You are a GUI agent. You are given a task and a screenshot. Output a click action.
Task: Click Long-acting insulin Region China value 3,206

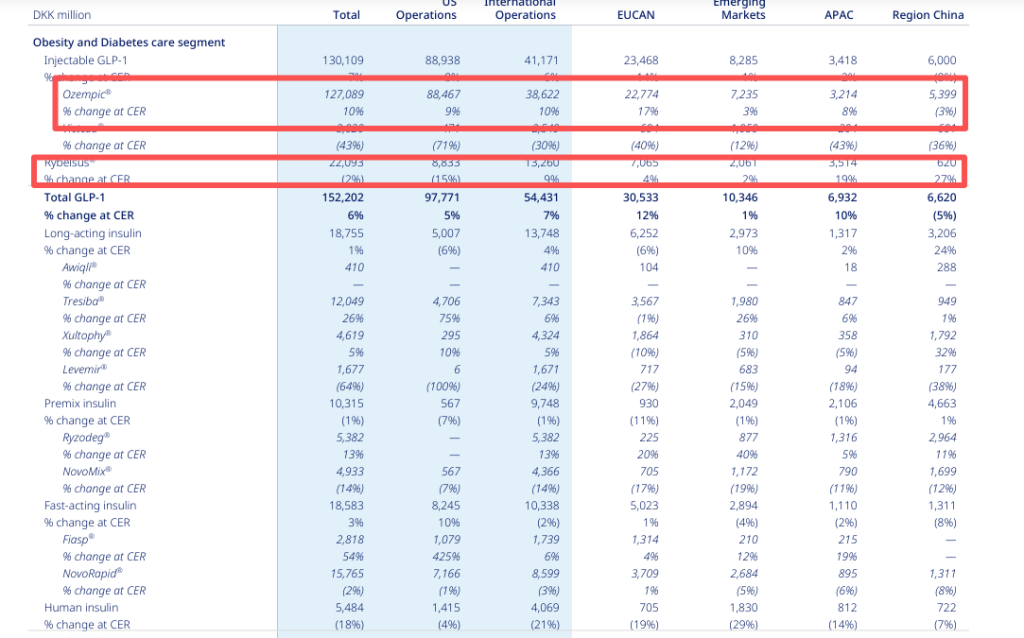(942, 233)
